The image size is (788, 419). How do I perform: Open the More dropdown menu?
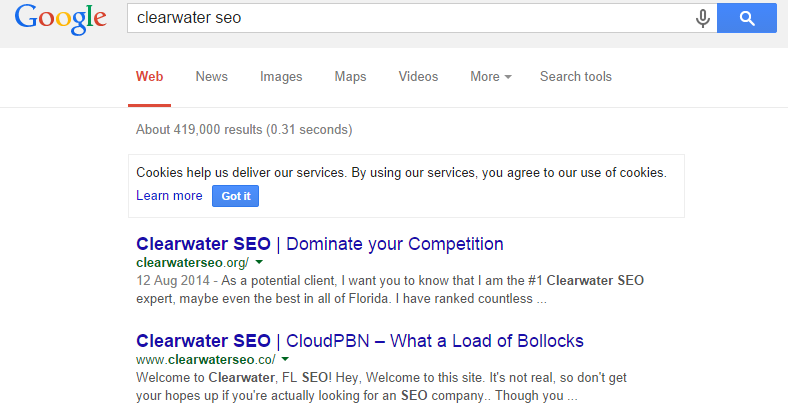click(490, 76)
